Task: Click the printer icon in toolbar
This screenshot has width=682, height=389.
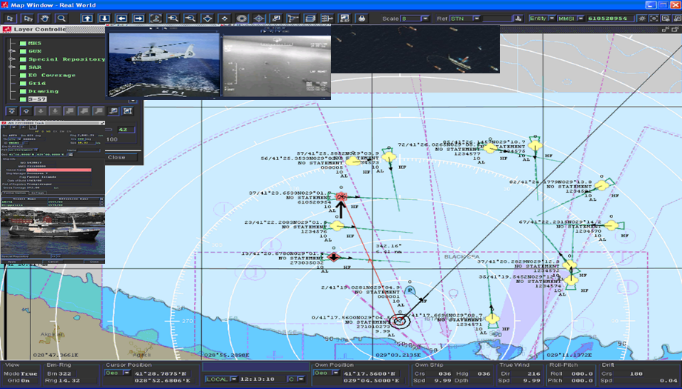Action: click(361, 18)
